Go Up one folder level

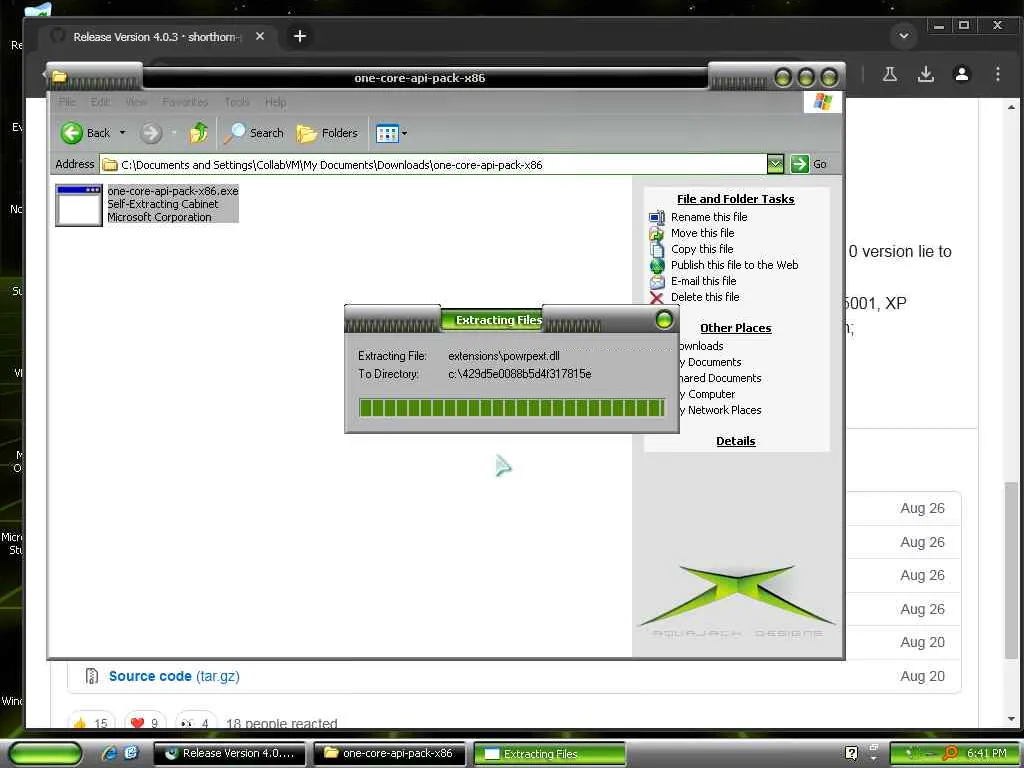pyautogui.click(x=199, y=133)
